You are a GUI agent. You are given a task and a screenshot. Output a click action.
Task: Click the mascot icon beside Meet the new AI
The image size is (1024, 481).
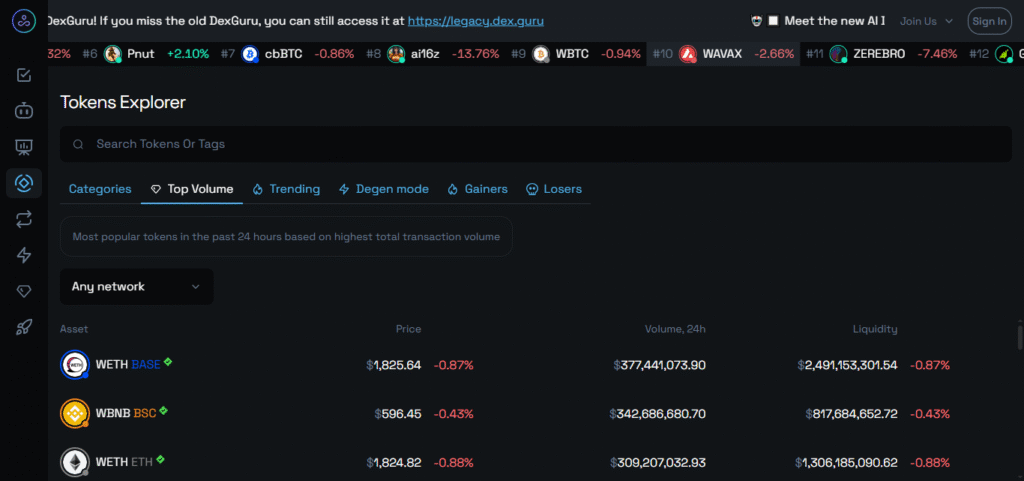(756, 21)
